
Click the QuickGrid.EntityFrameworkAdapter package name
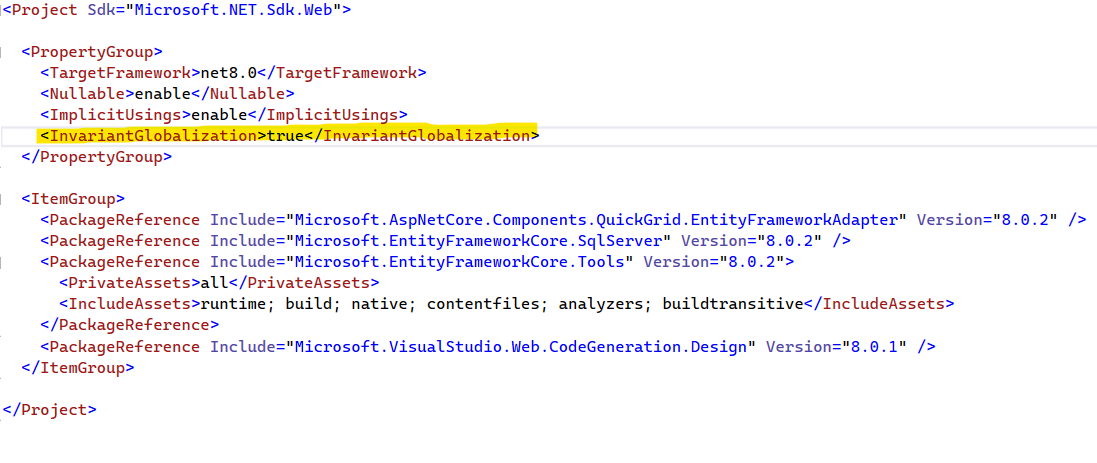(596, 220)
